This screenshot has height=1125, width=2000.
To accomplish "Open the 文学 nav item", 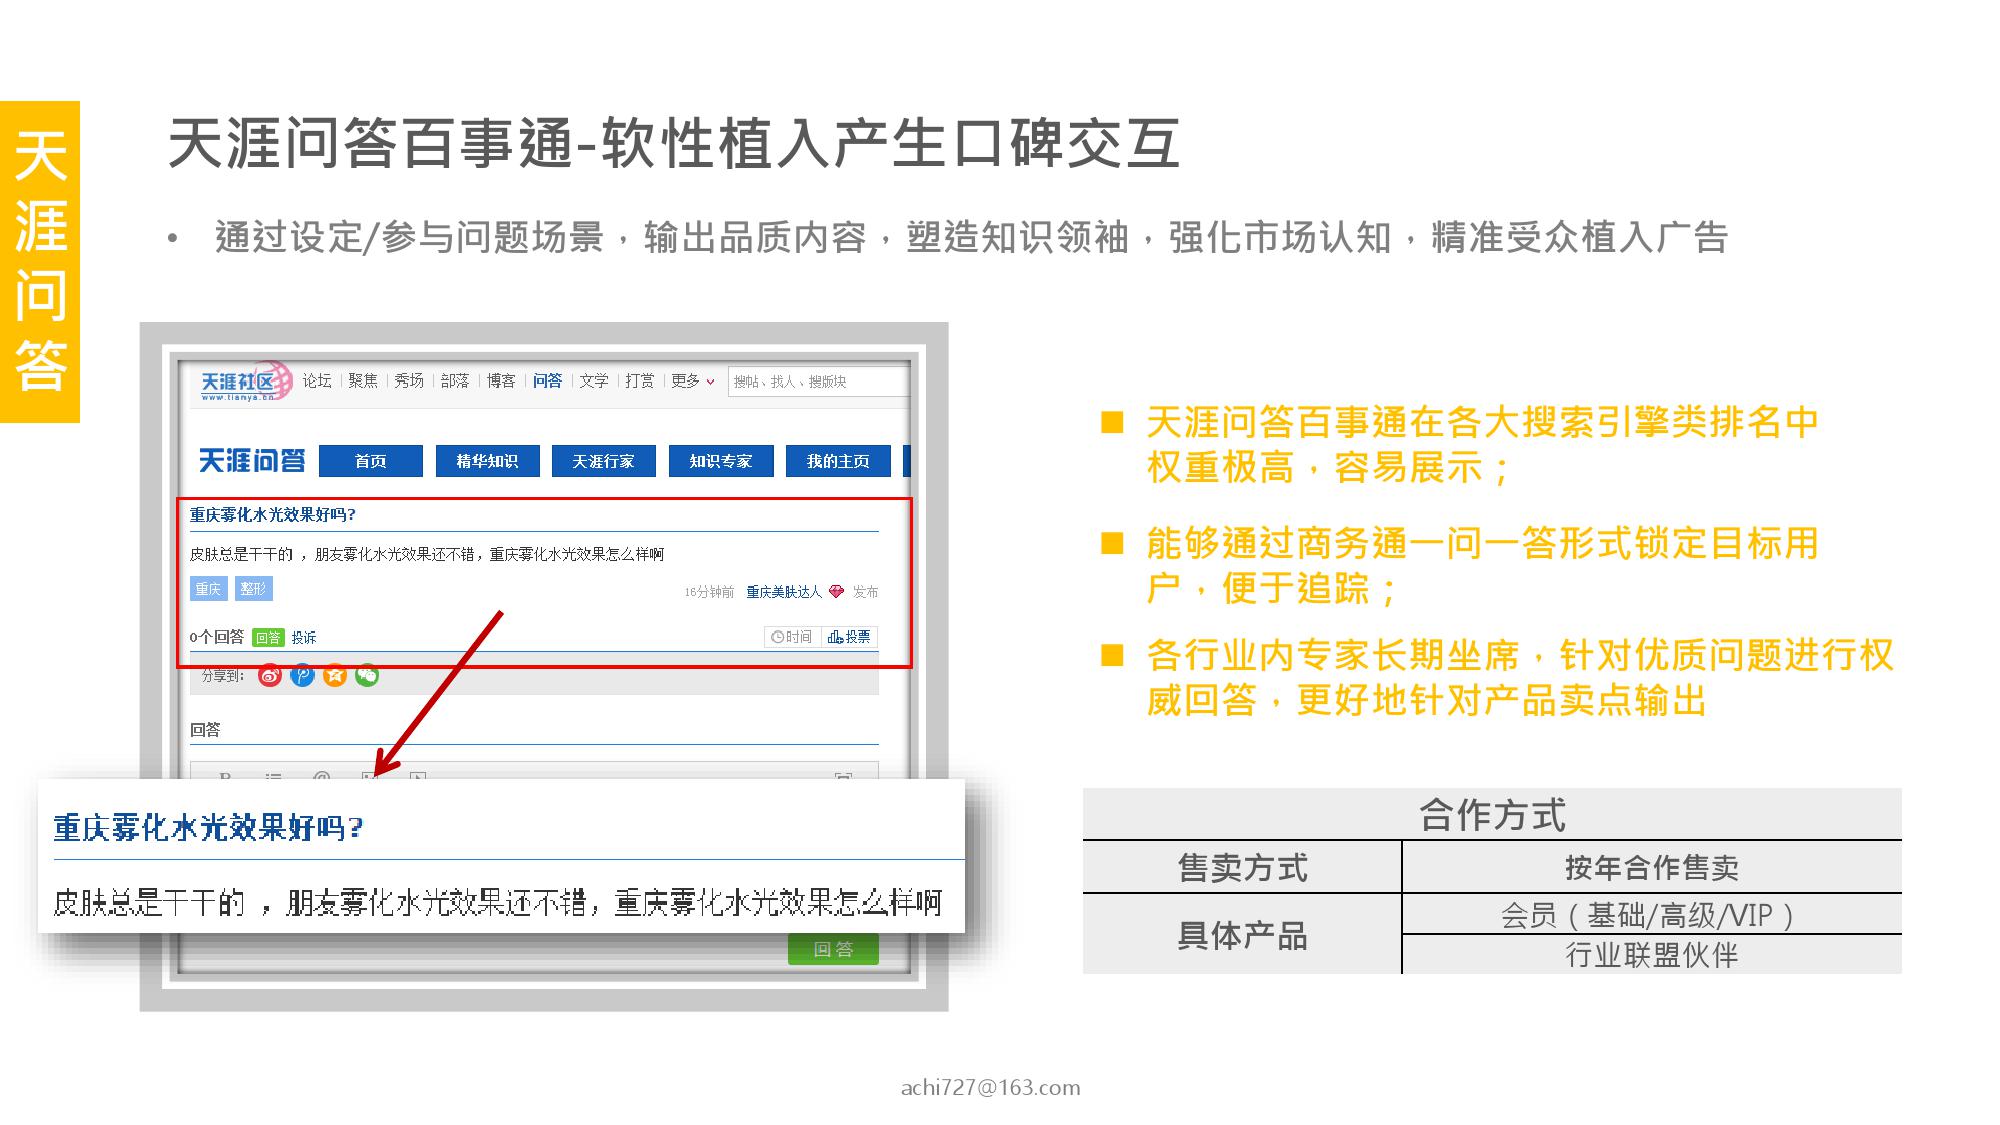I will (594, 381).
